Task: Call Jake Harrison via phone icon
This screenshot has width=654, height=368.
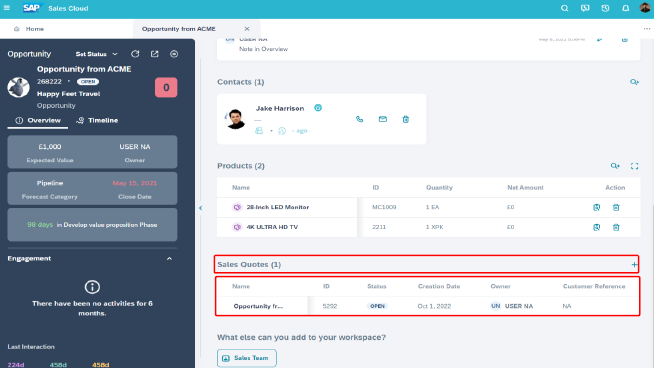Action: coord(360,119)
